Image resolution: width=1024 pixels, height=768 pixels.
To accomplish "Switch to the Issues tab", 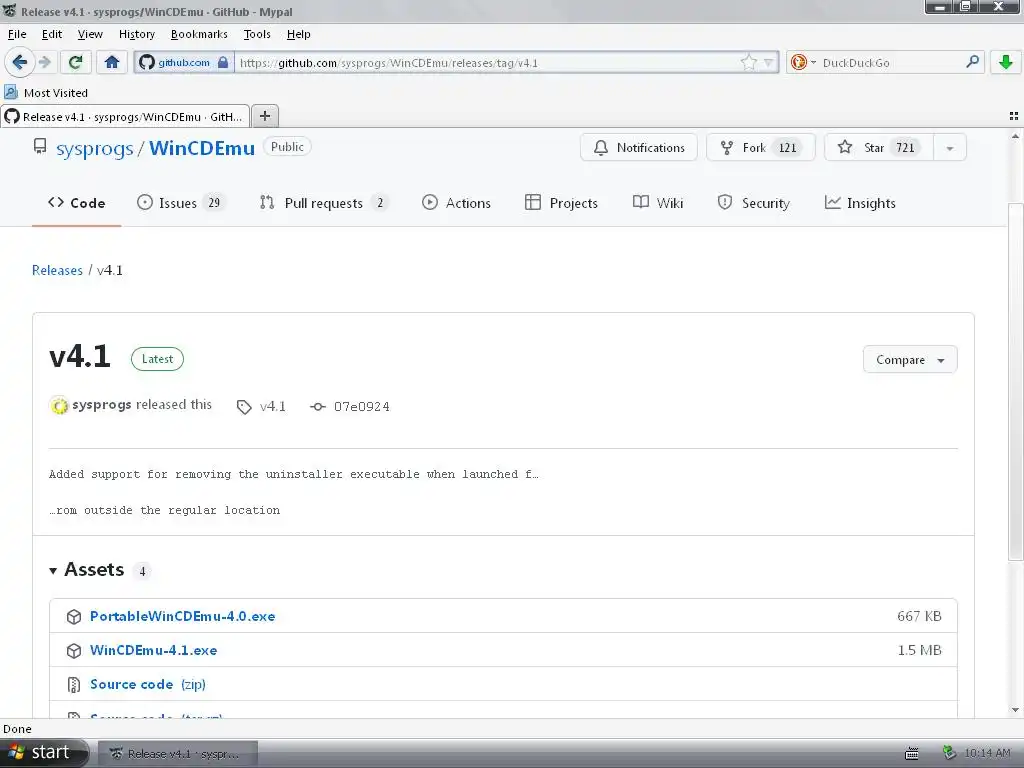I will click(x=181, y=203).
